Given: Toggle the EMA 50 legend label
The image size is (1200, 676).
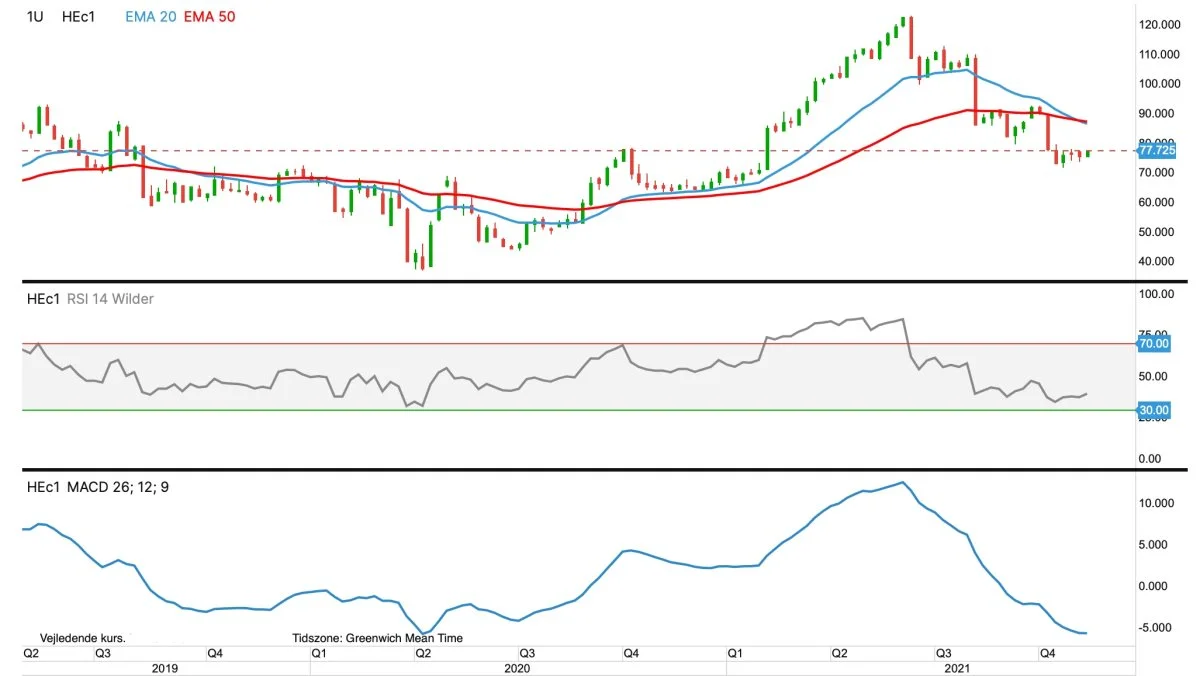Looking at the screenshot, I should (209, 17).
